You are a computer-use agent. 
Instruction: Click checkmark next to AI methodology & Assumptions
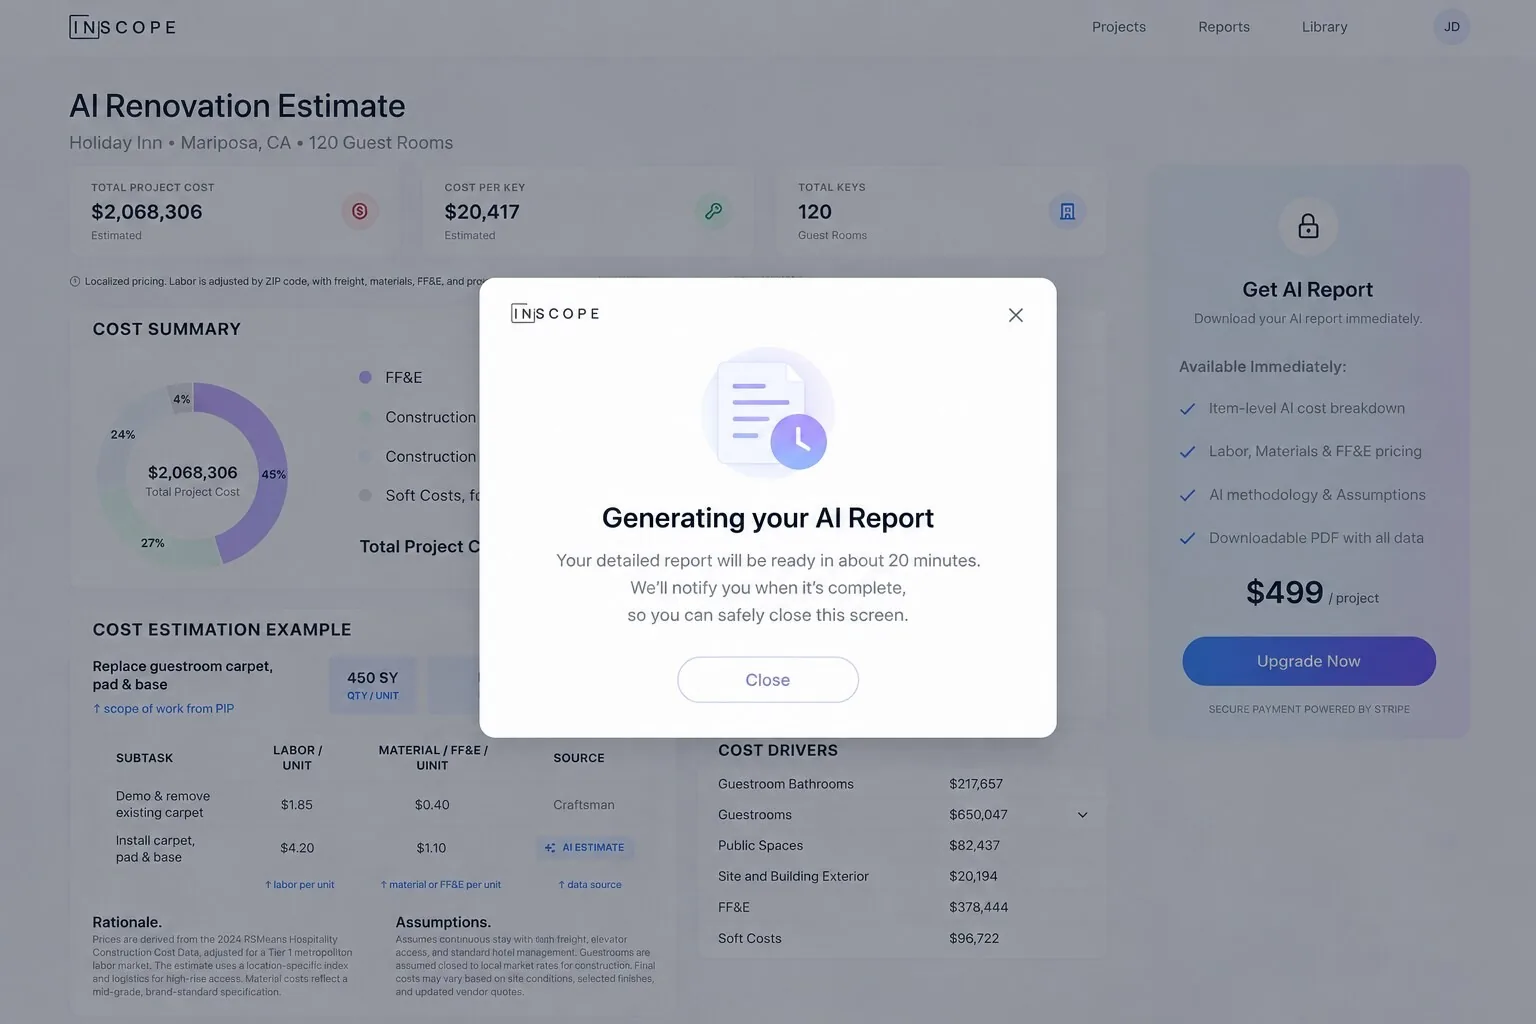point(1188,495)
